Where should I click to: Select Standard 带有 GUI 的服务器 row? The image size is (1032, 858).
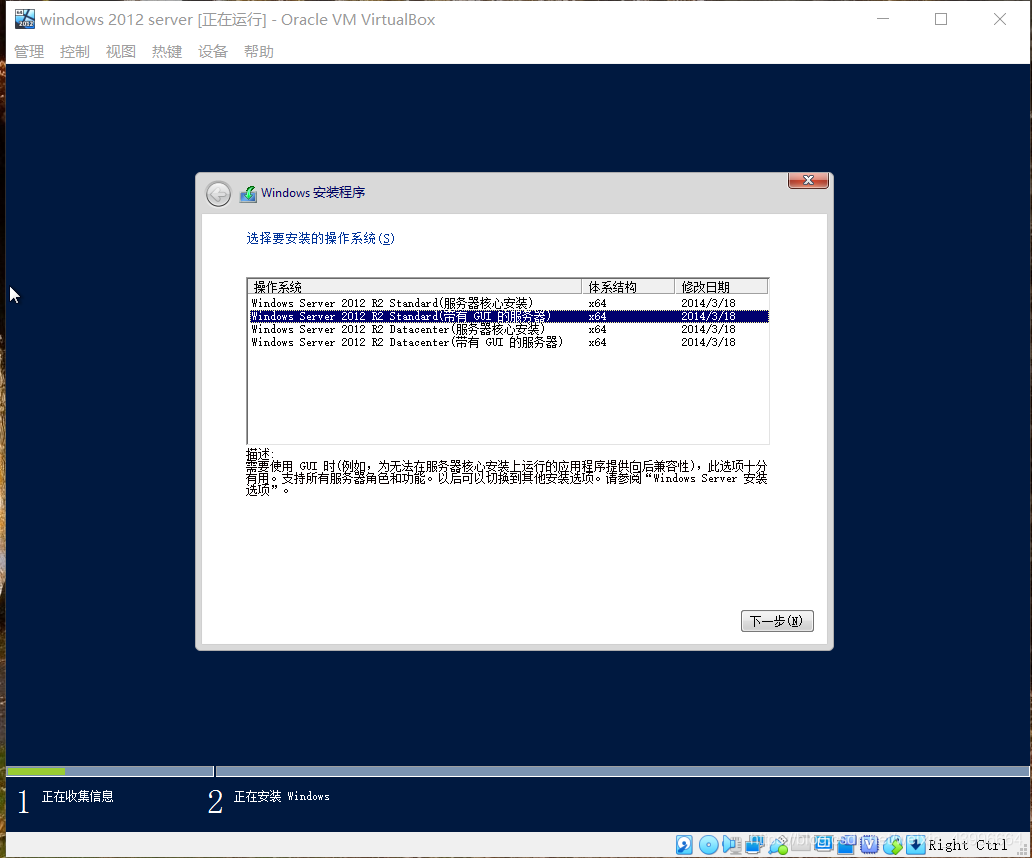click(508, 316)
